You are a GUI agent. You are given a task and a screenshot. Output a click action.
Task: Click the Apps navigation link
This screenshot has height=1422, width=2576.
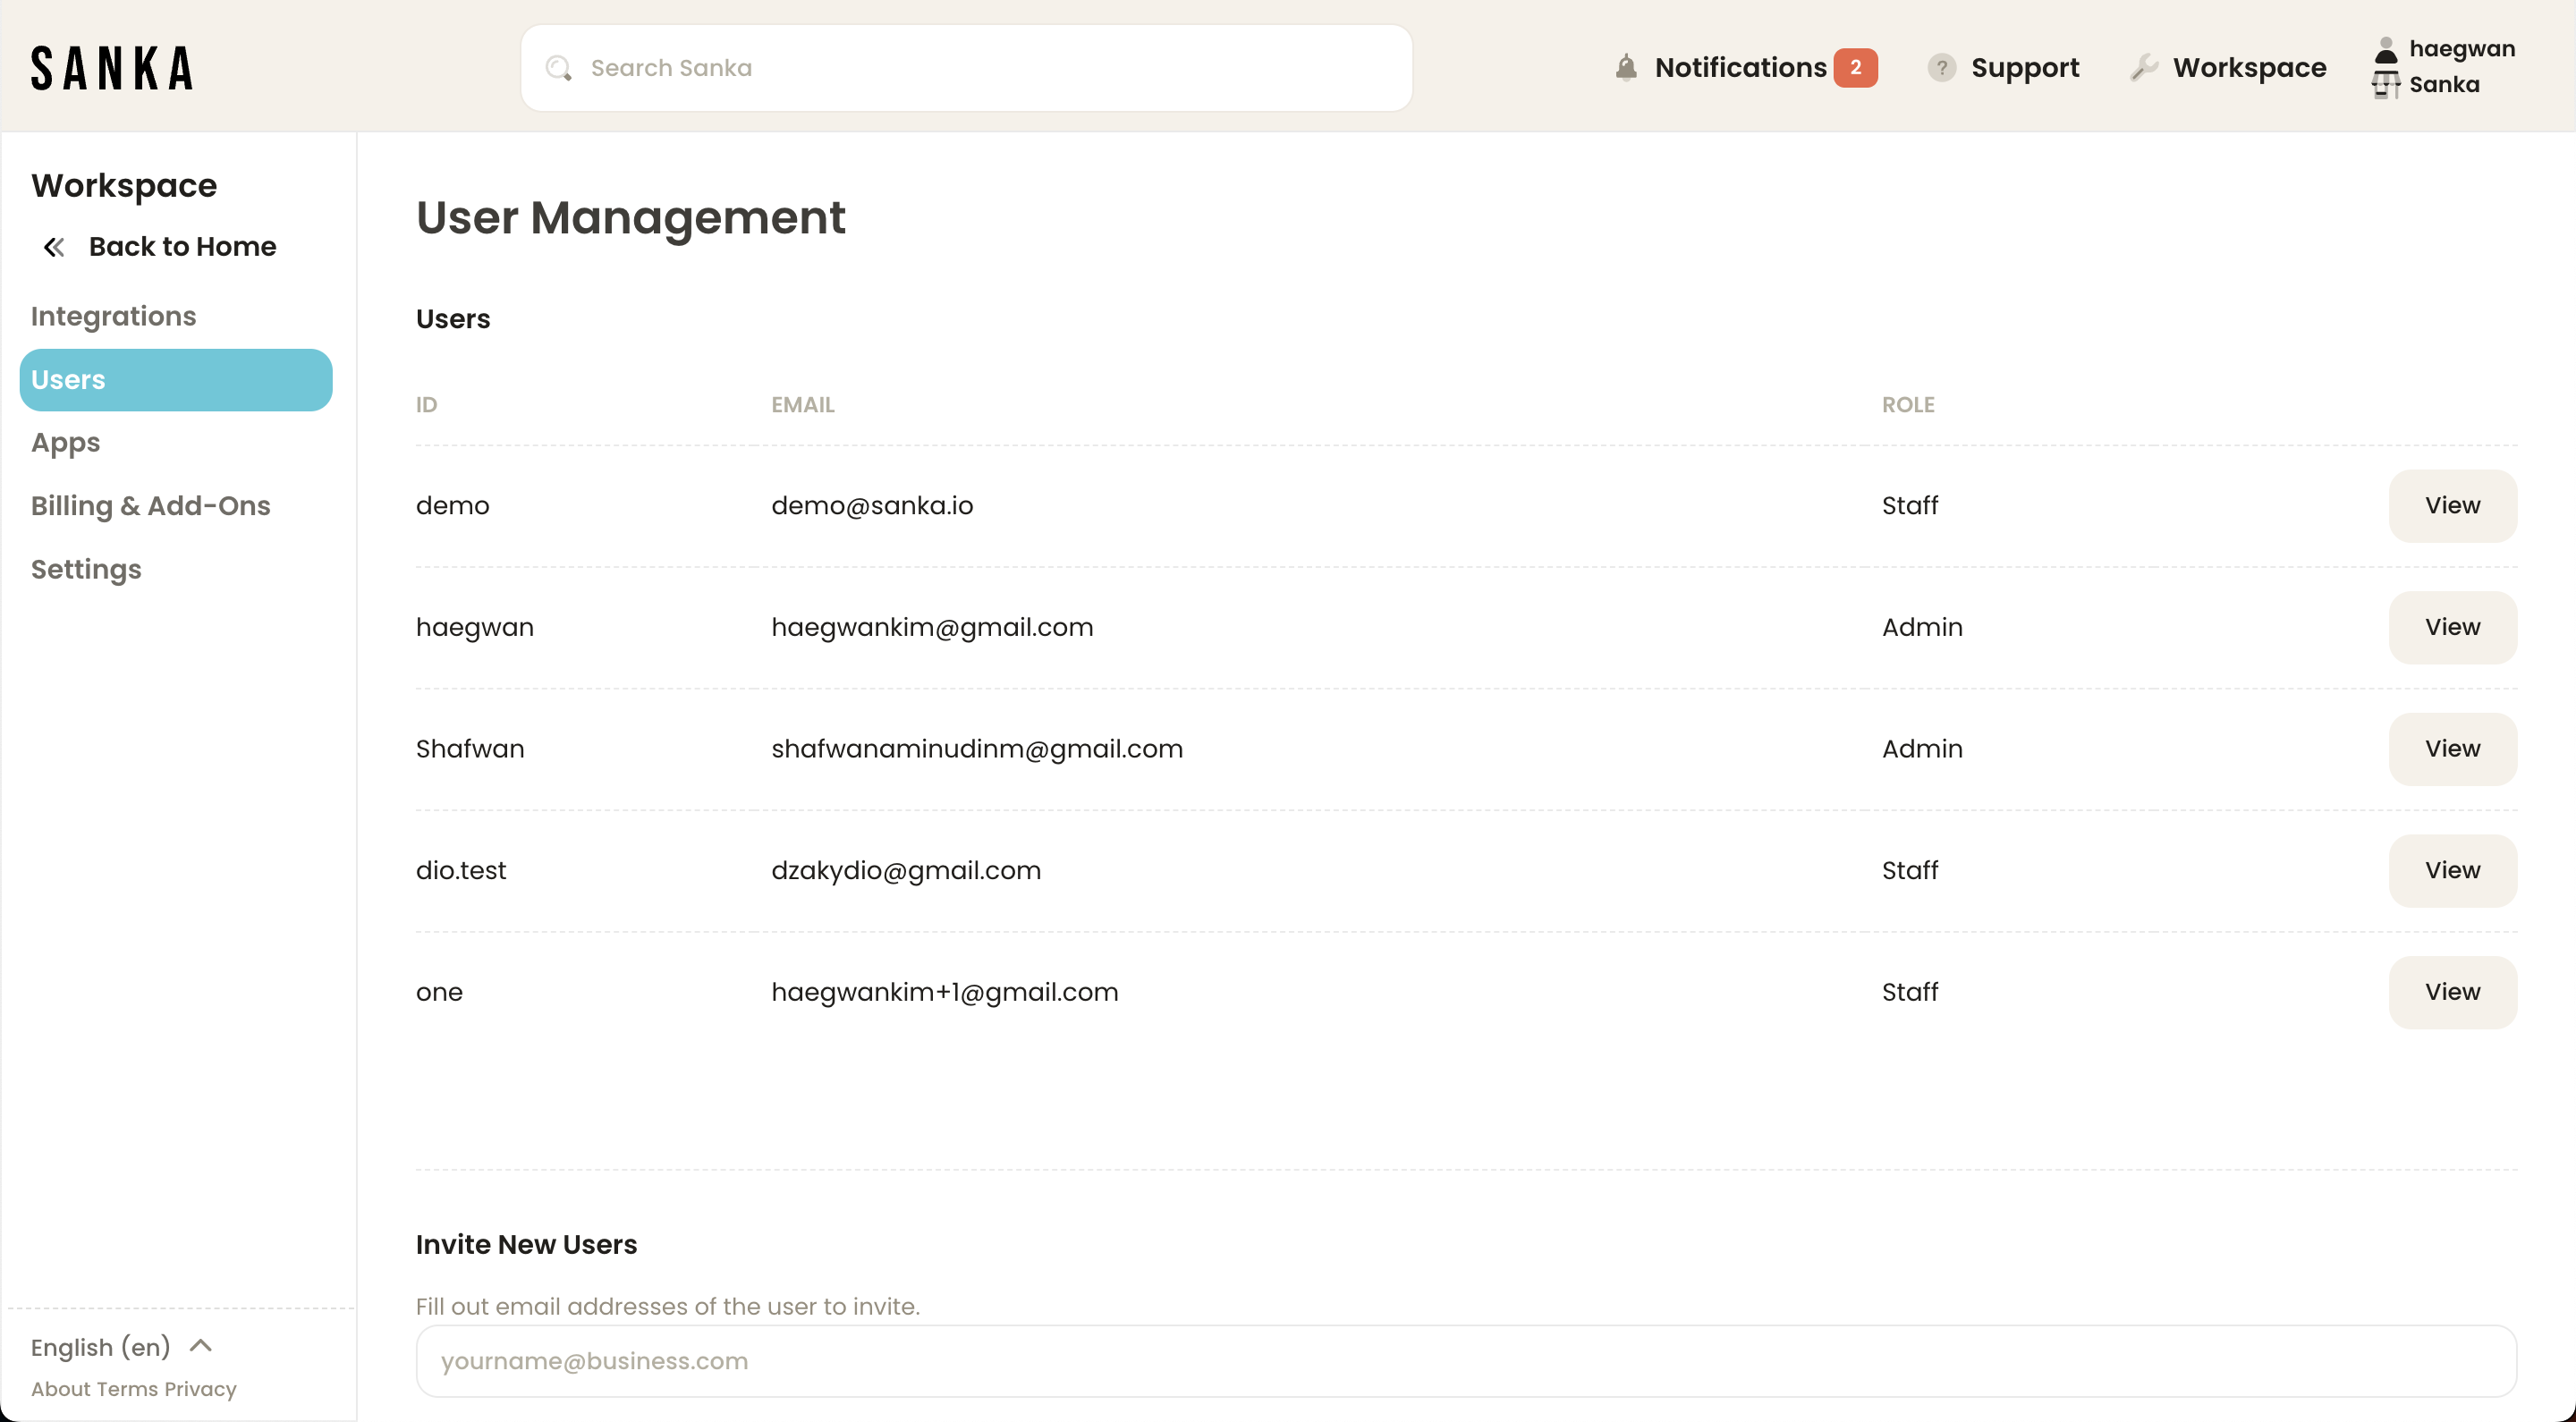point(63,441)
